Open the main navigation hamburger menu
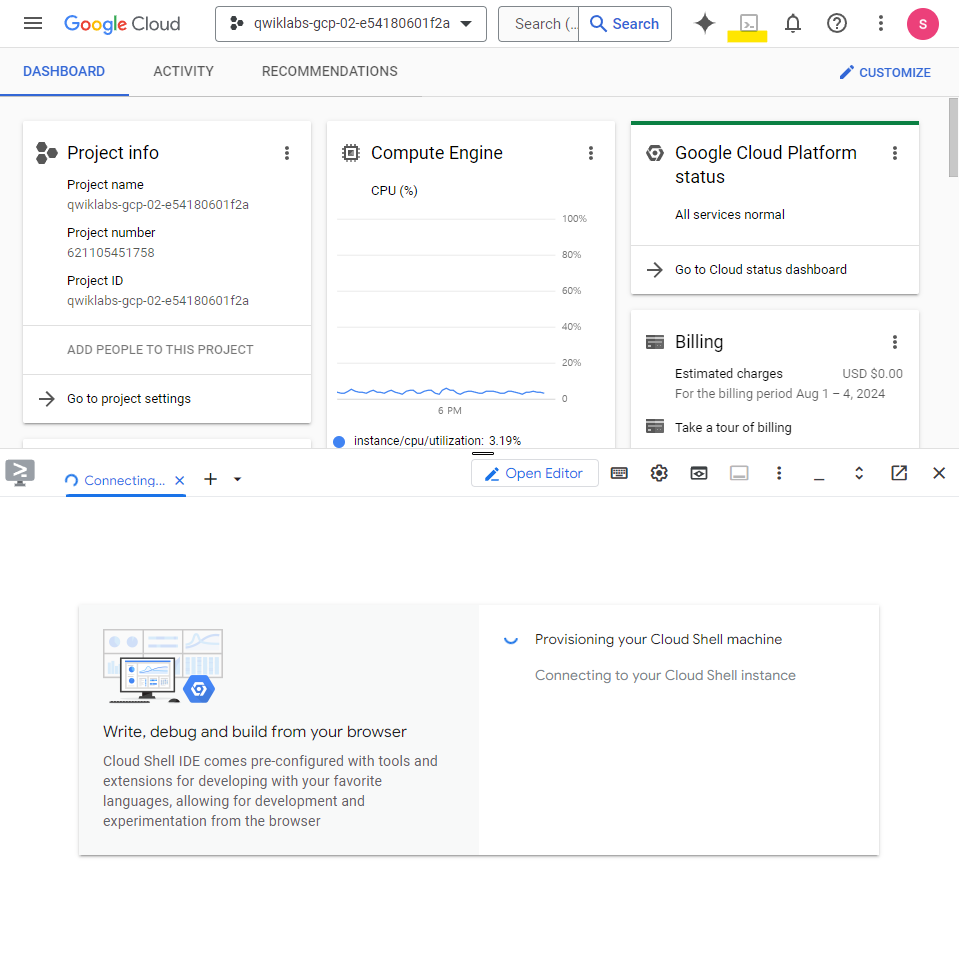This screenshot has height=957, width=959. [x=33, y=24]
